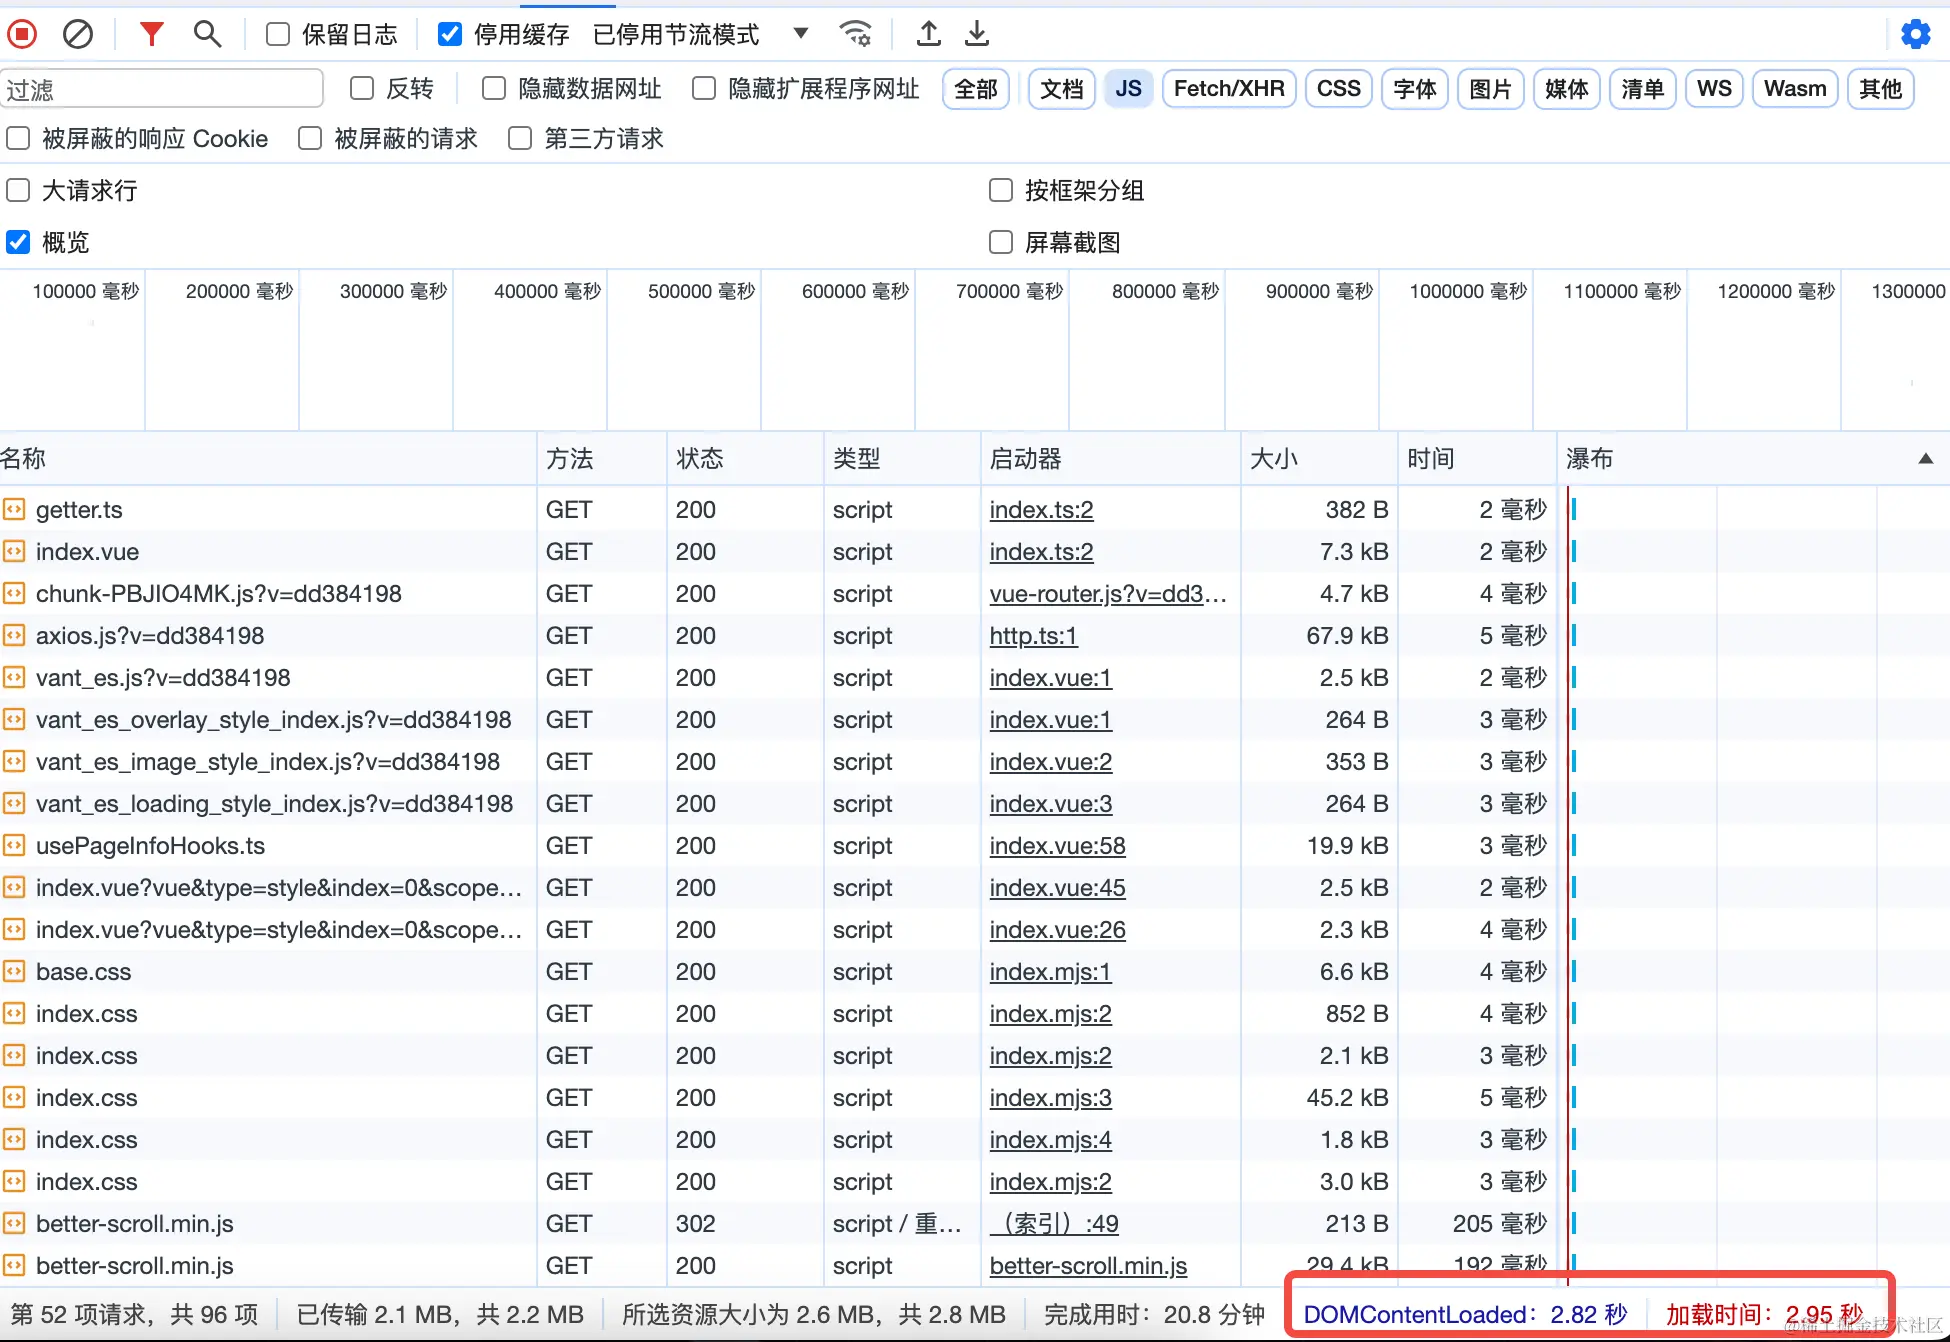This screenshot has height=1342, width=1950.
Task: Click the export HAR download icon
Action: [977, 34]
